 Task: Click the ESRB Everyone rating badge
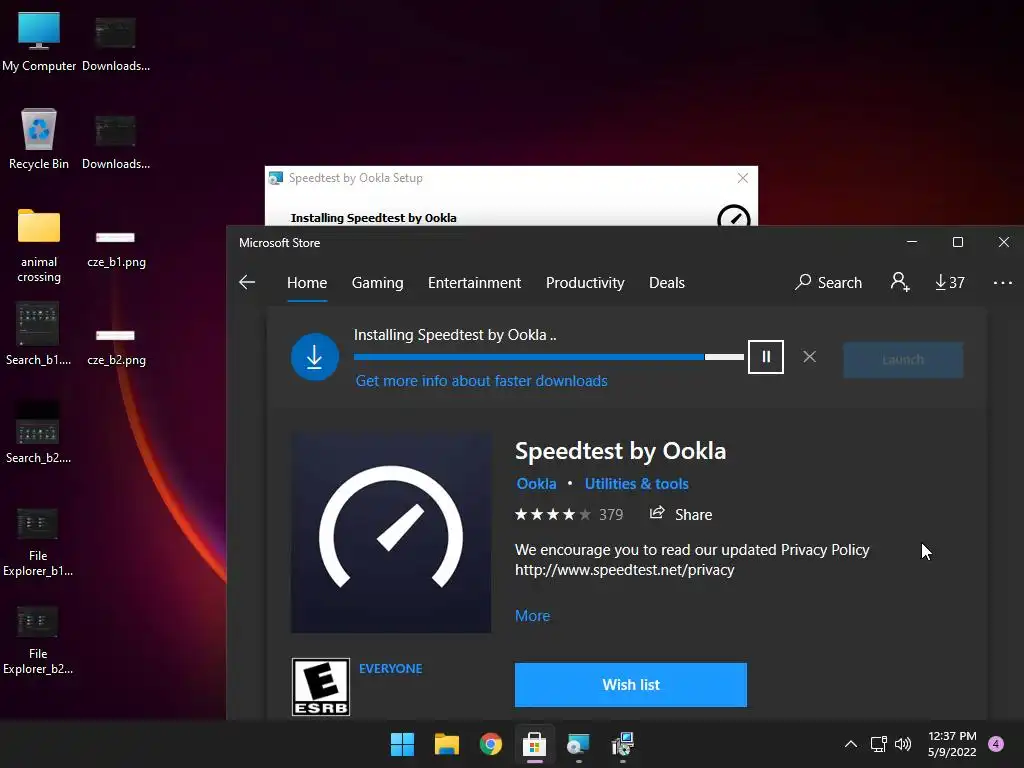[321, 687]
